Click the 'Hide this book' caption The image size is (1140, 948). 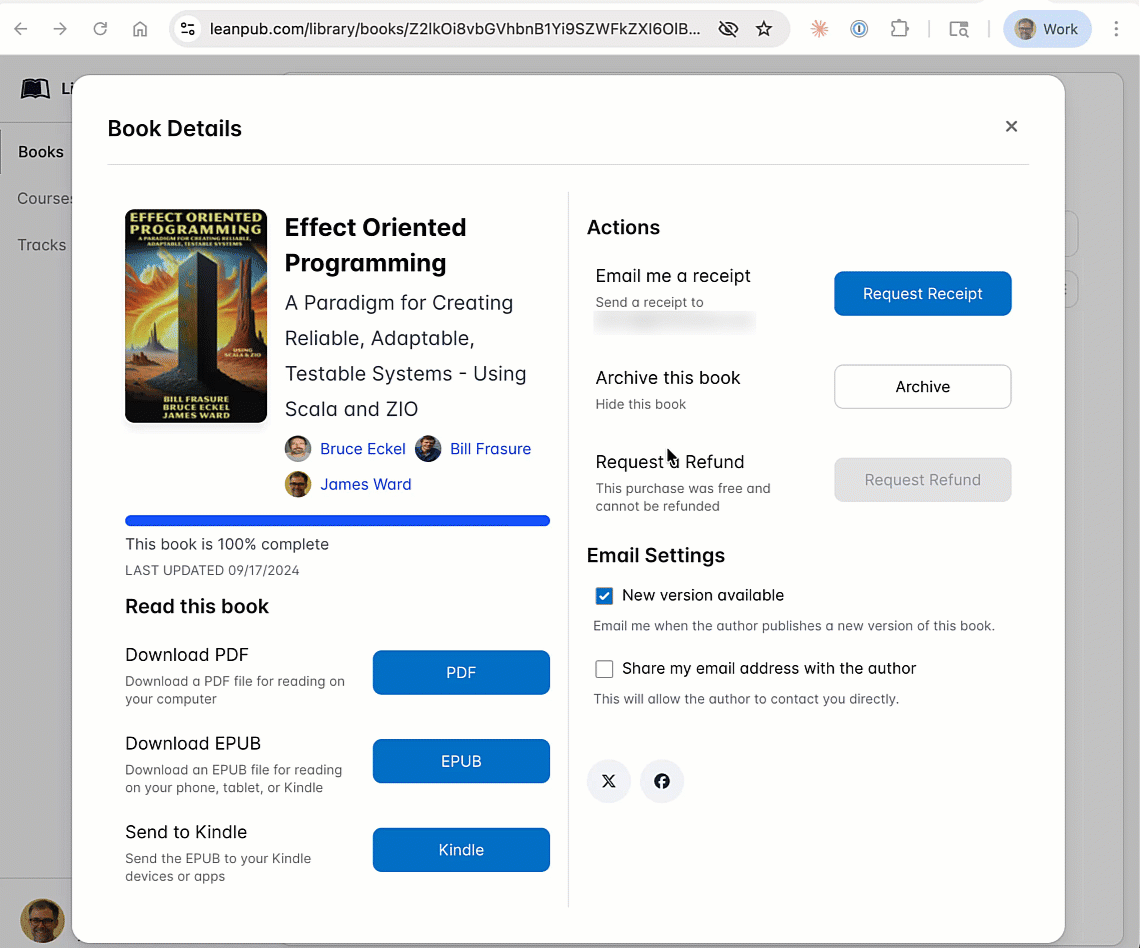(641, 404)
